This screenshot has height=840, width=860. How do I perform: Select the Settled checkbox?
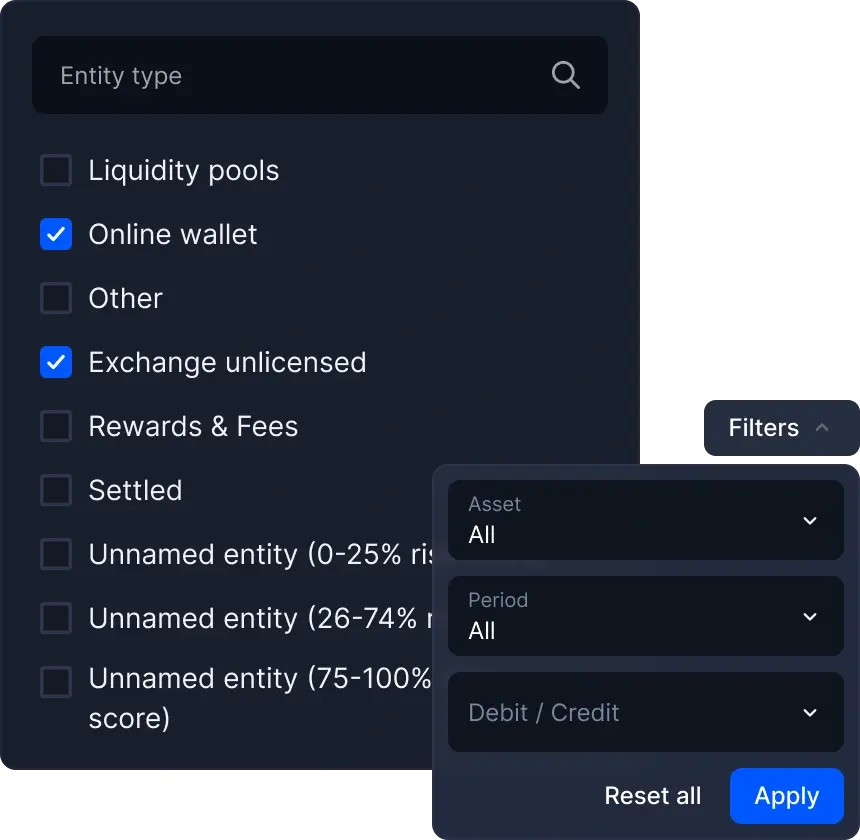56,490
